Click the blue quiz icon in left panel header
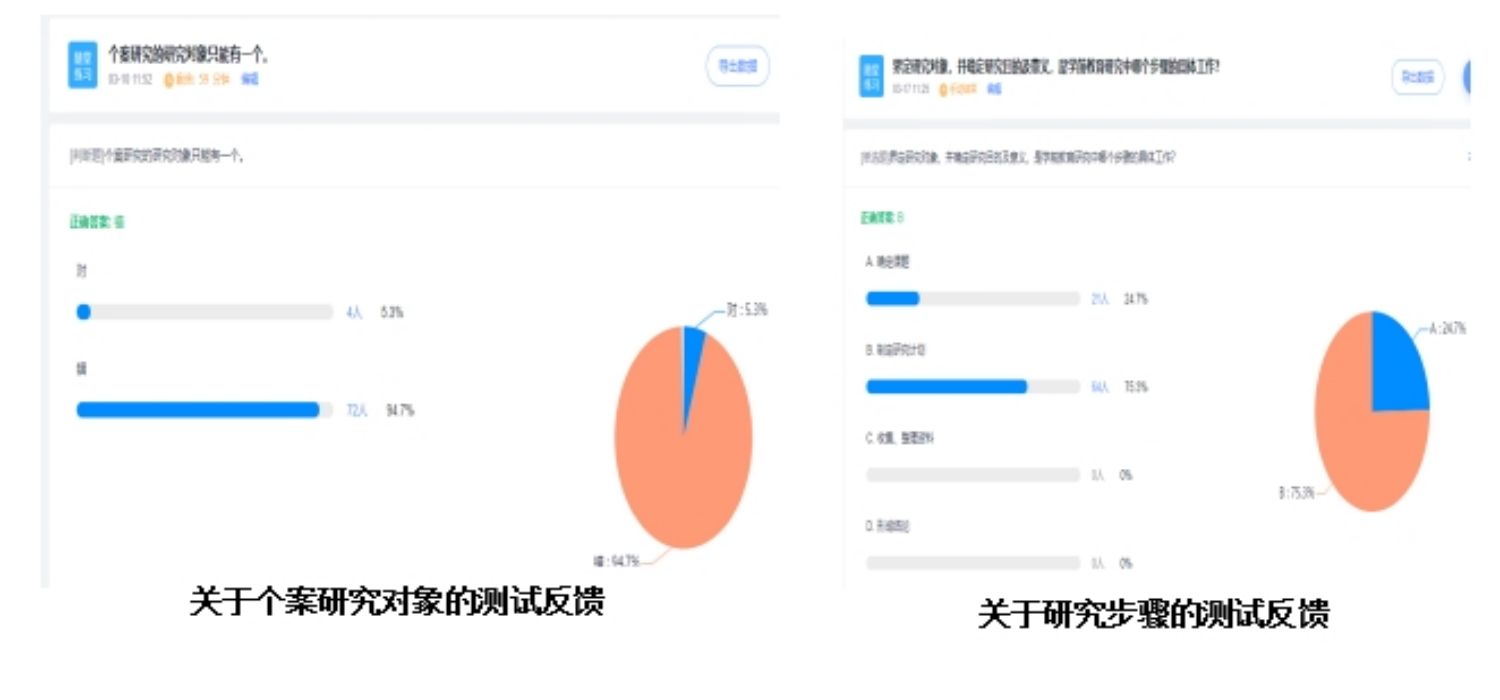Screen dimensions: 1500x700 pyautogui.click(x=82, y=65)
